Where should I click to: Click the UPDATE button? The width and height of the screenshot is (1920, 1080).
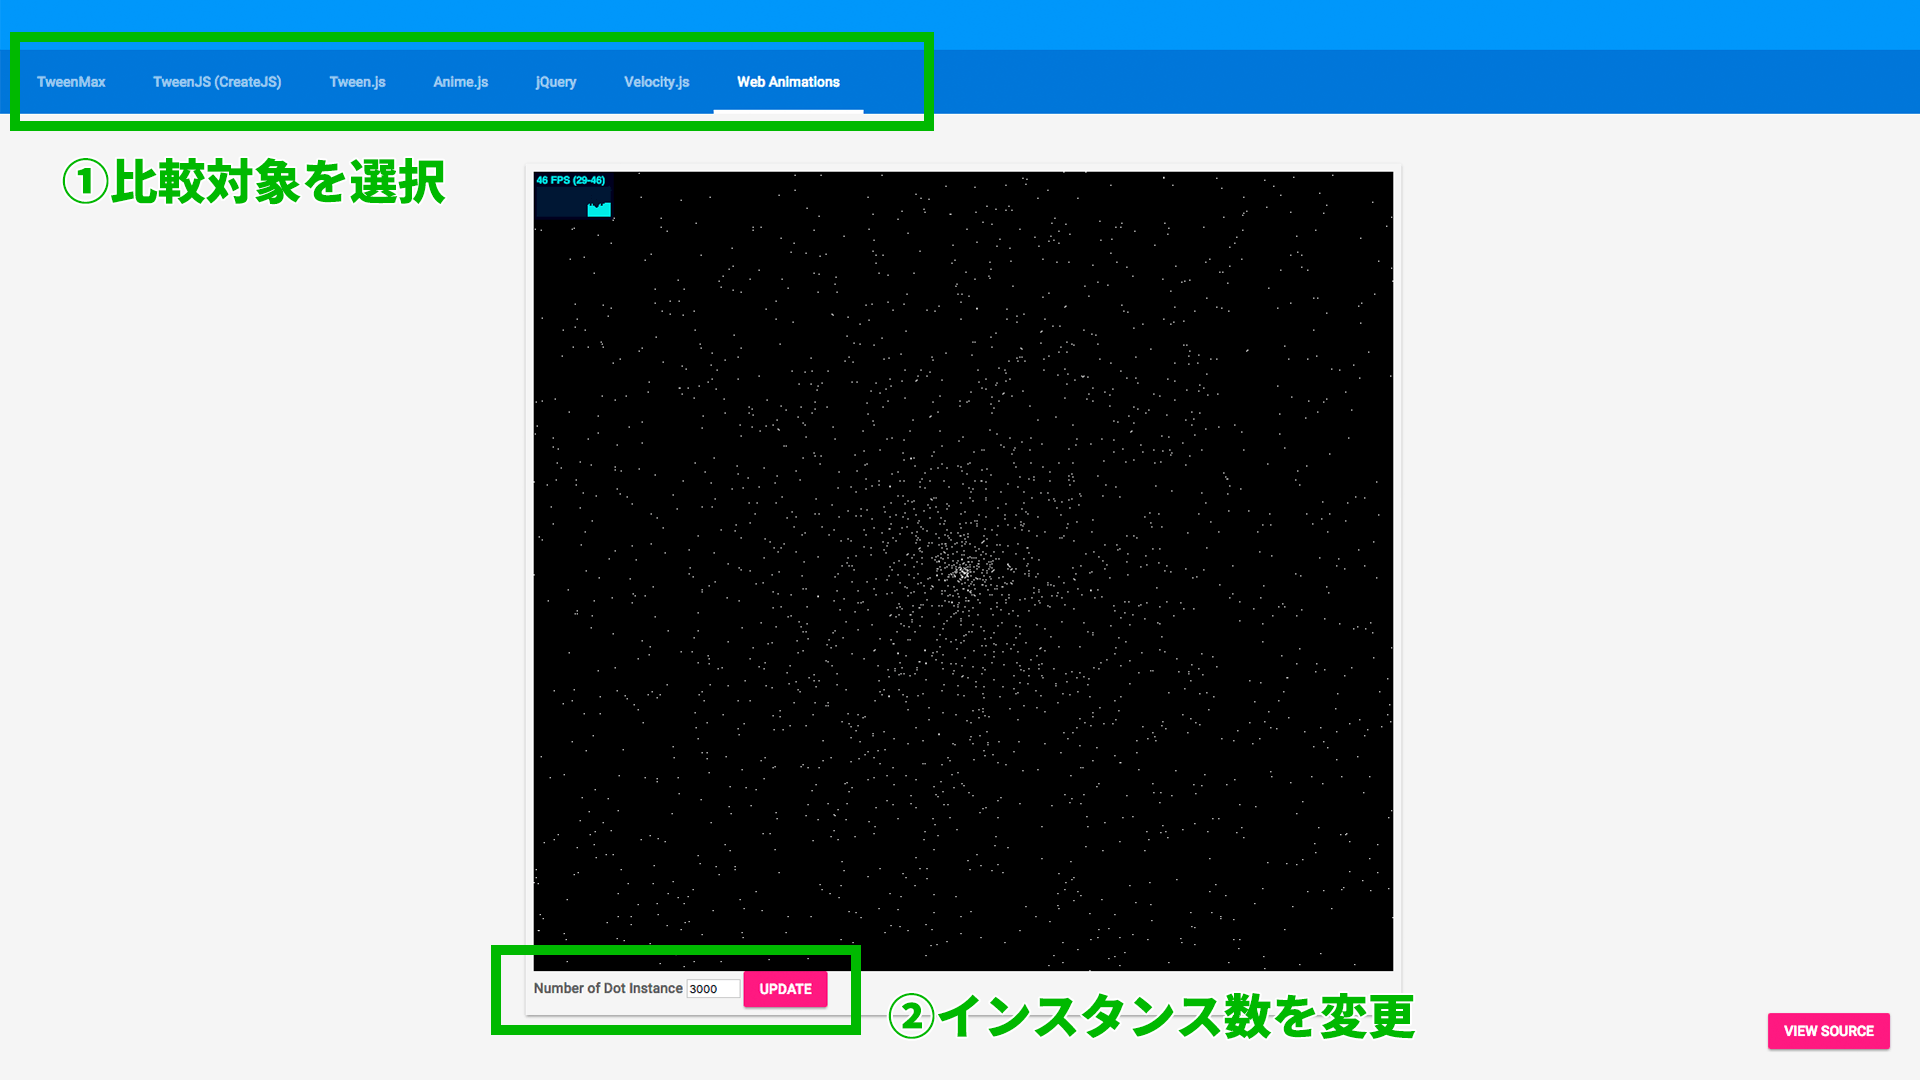(784, 989)
